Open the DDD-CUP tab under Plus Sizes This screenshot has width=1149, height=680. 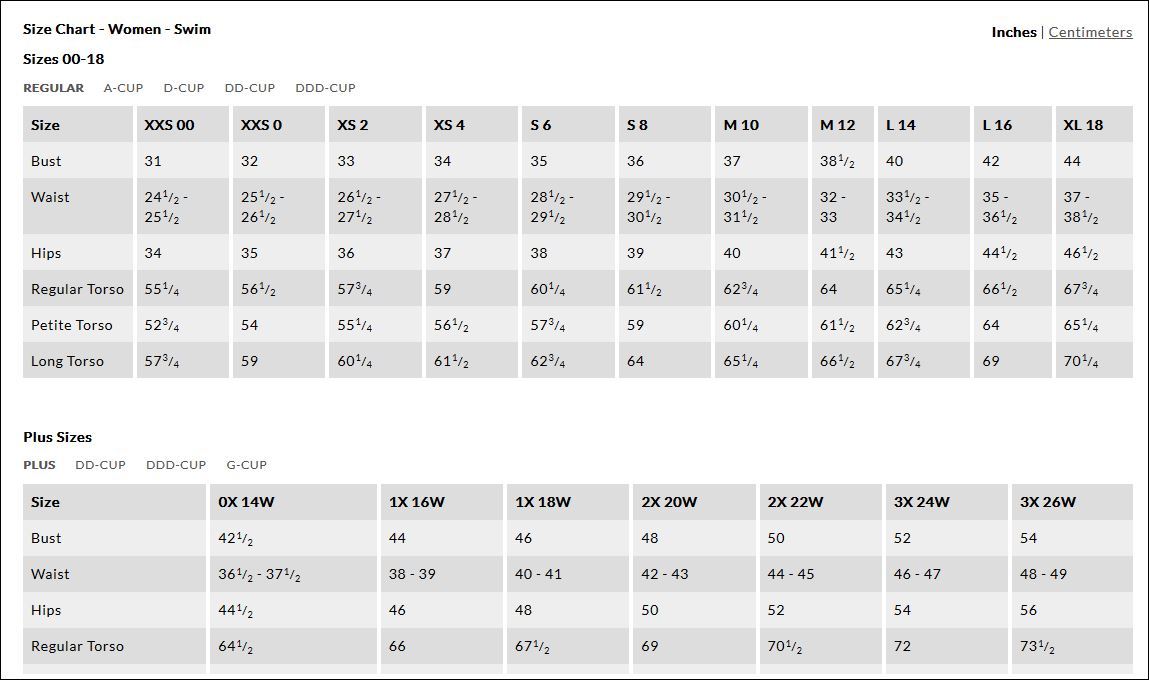(x=176, y=465)
